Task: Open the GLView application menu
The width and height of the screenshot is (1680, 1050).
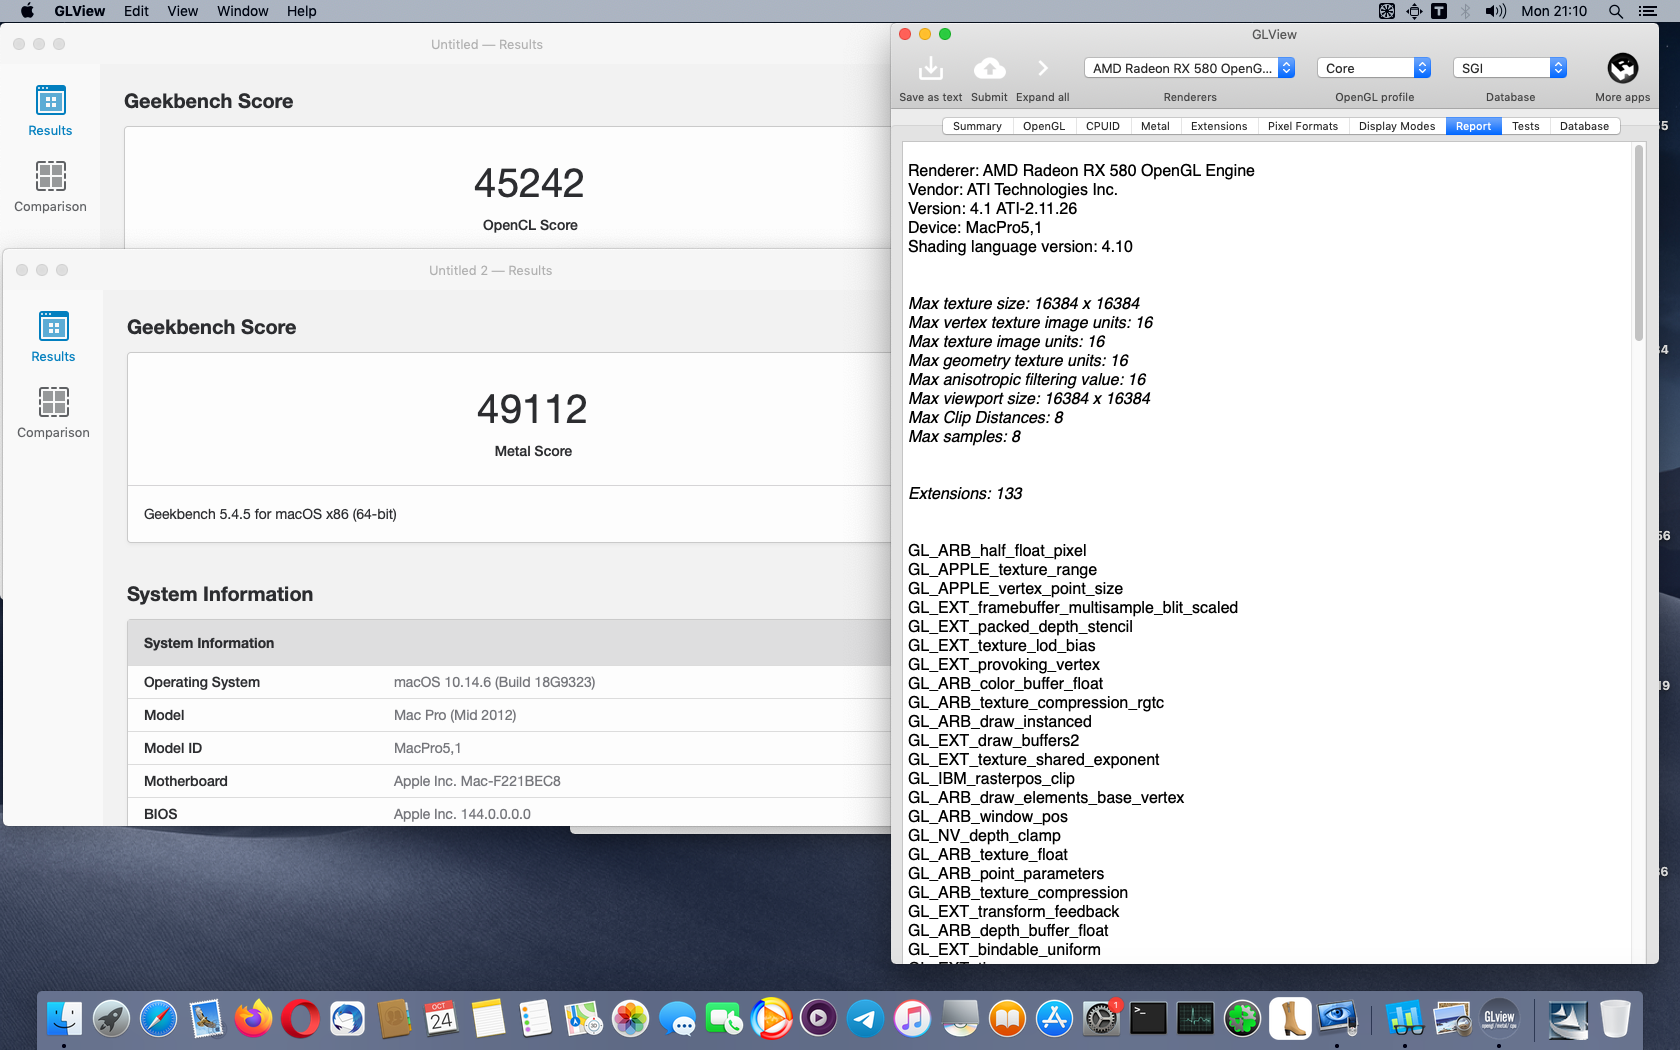Action: (80, 11)
